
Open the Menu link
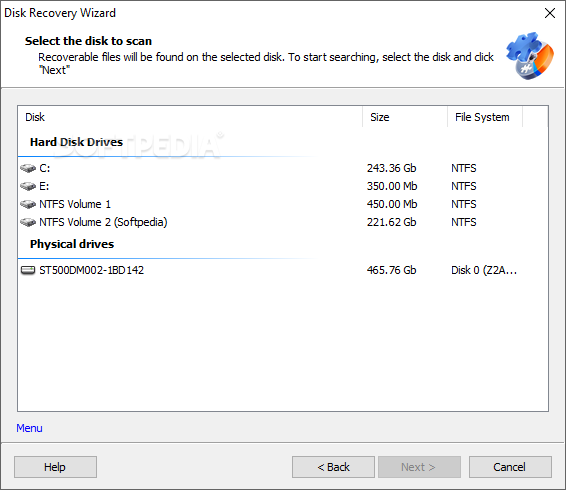pos(29,428)
